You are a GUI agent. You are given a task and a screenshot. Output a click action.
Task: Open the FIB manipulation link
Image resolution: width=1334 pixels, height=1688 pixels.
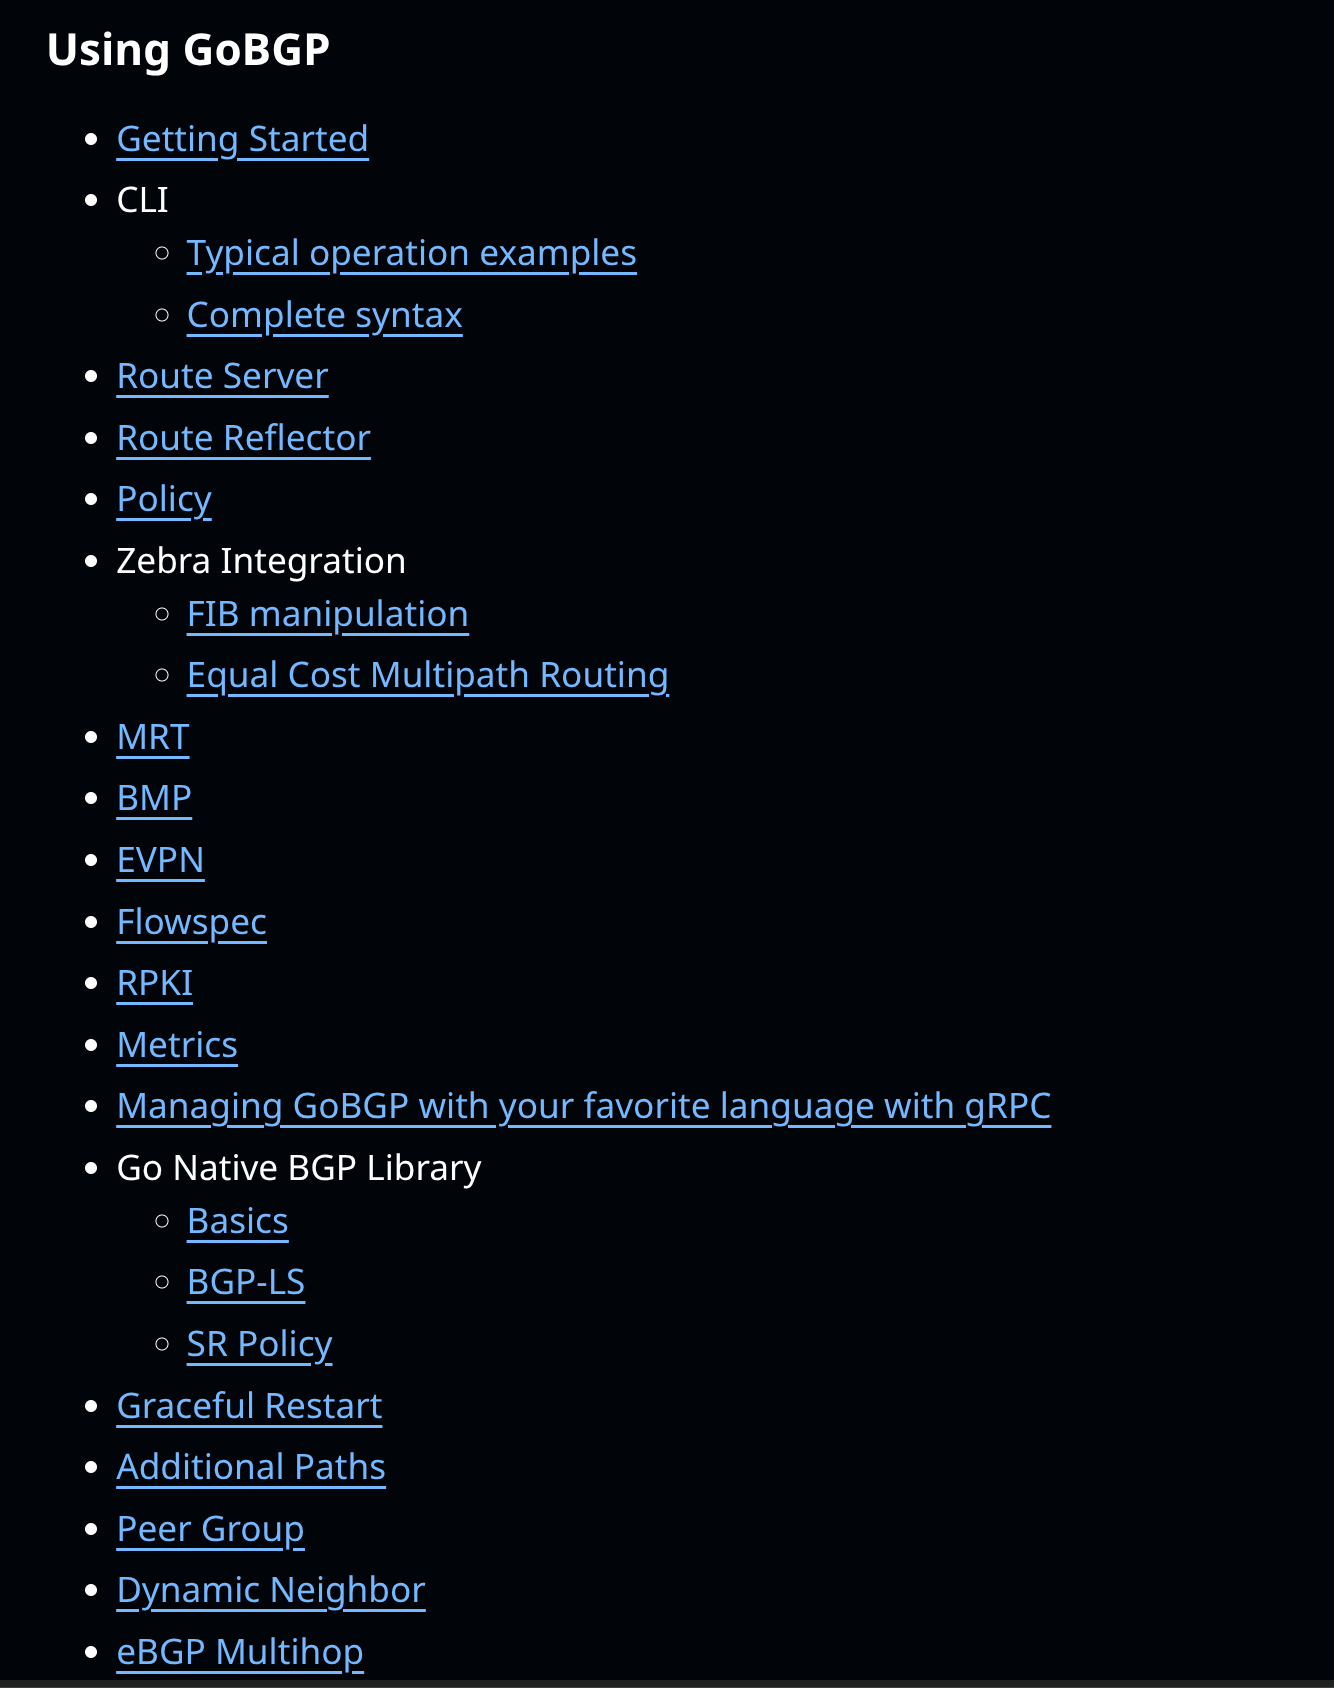click(327, 614)
